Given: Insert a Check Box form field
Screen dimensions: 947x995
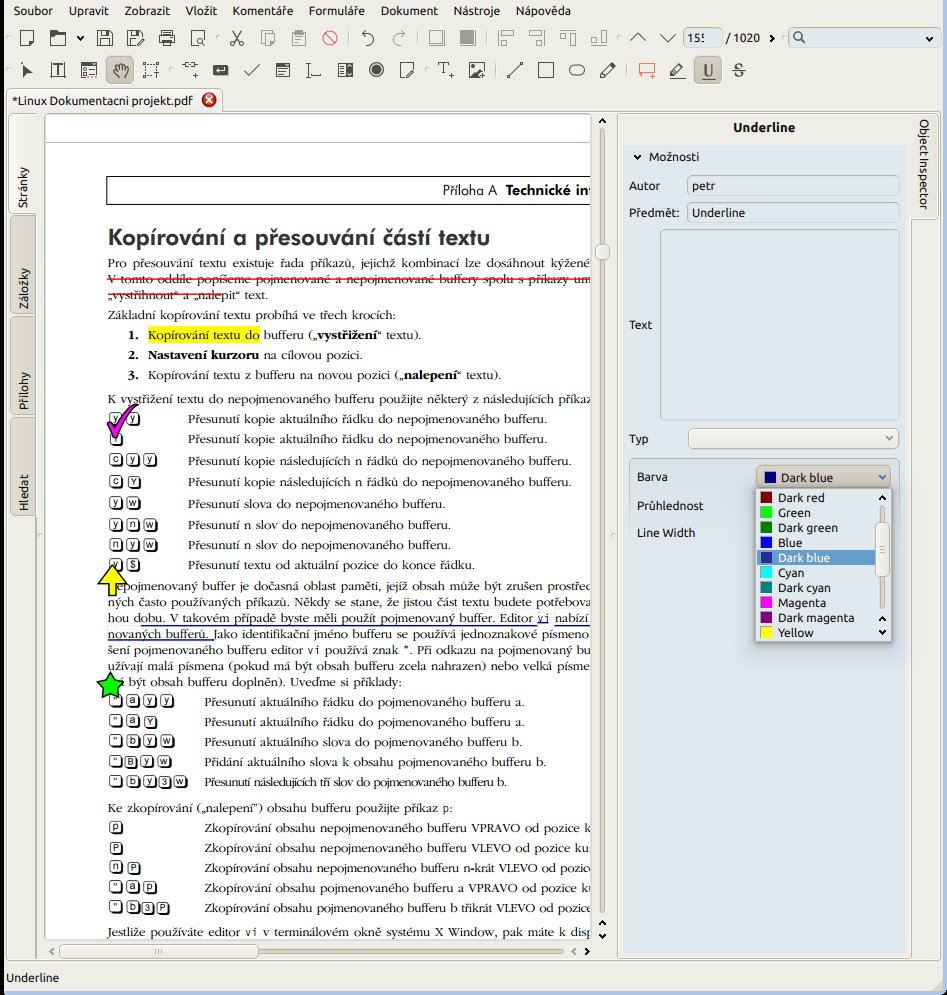Looking at the screenshot, I should (x=252, y=70).
